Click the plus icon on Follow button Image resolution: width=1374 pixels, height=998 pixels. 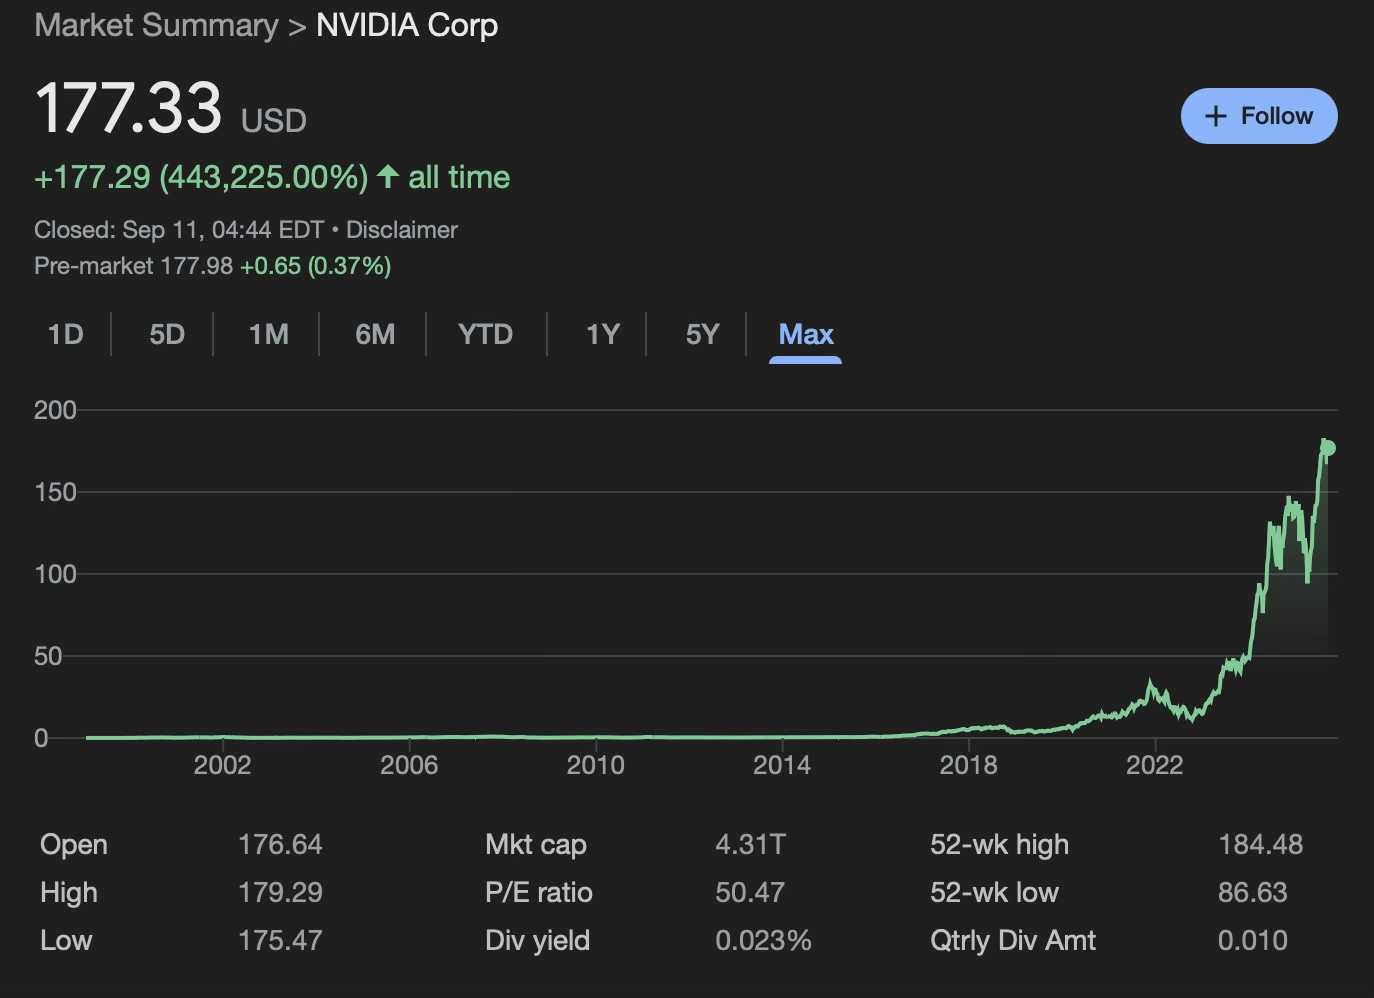[x=1216, y=116]
